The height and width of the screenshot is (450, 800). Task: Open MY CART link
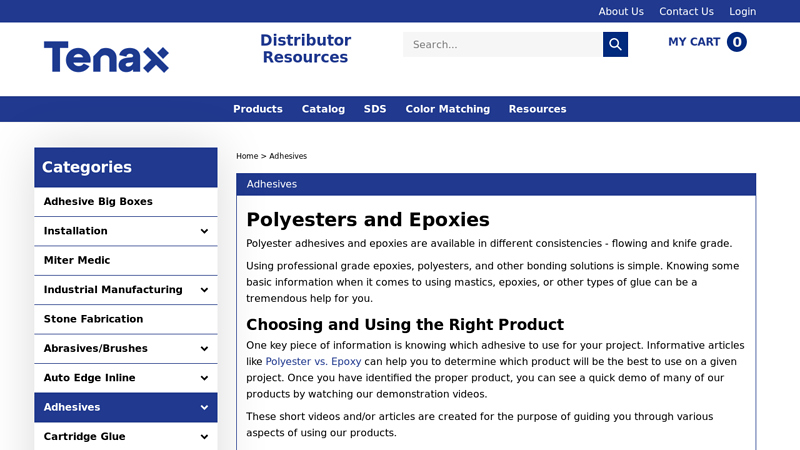(694, 42)
